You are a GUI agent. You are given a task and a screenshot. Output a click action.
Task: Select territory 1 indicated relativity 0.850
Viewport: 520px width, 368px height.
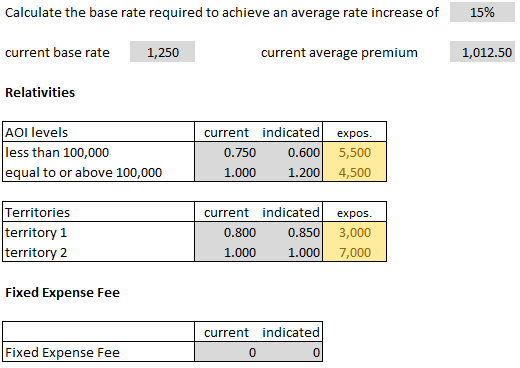[x=290, y=232]
